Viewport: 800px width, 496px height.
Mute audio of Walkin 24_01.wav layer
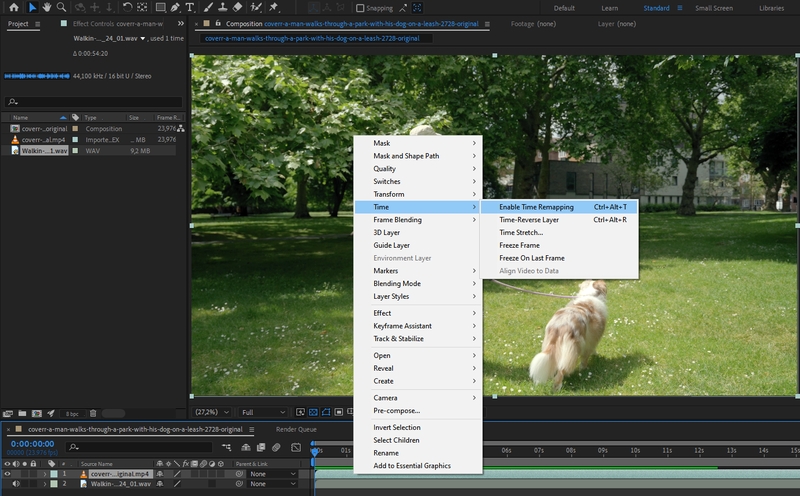(15, 484)
